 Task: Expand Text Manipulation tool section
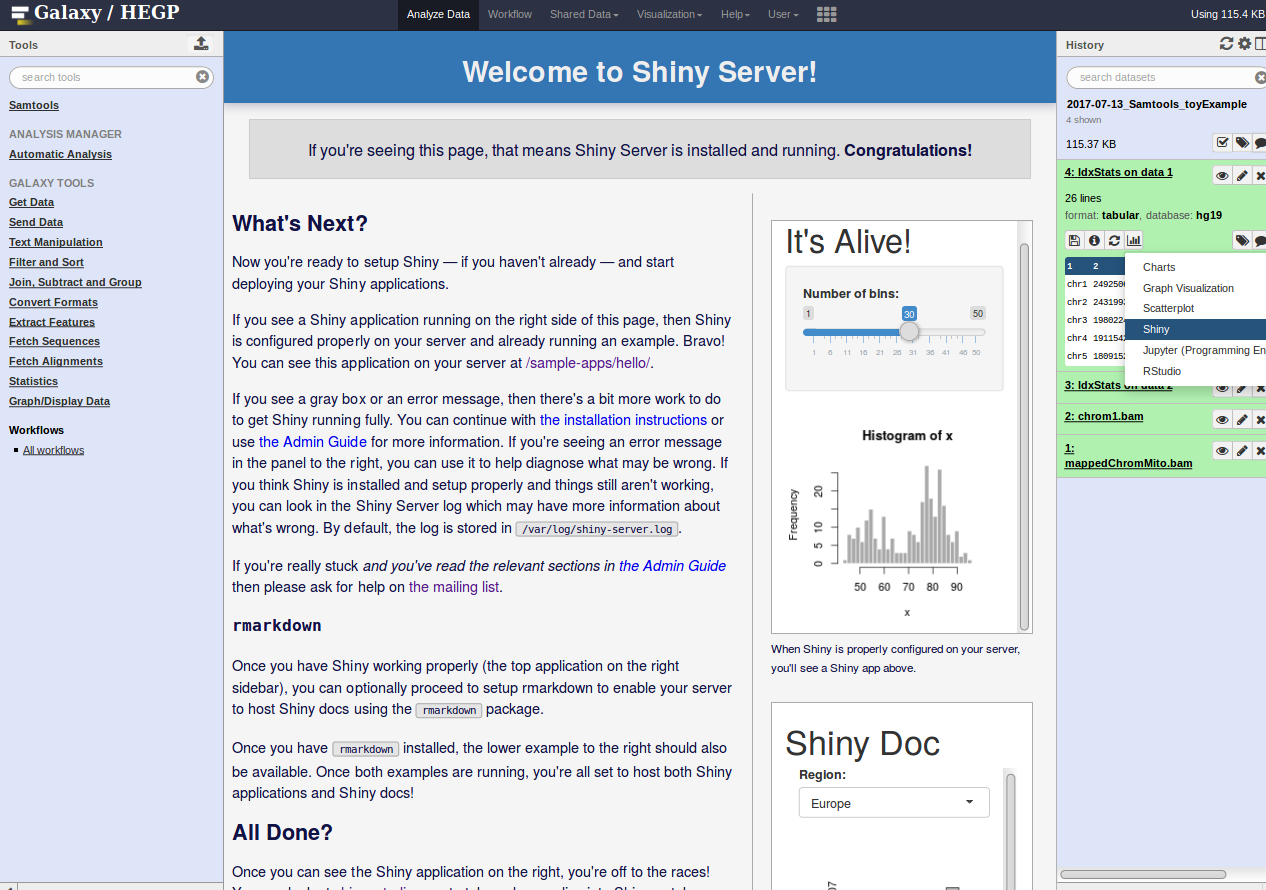pos(56,242)
